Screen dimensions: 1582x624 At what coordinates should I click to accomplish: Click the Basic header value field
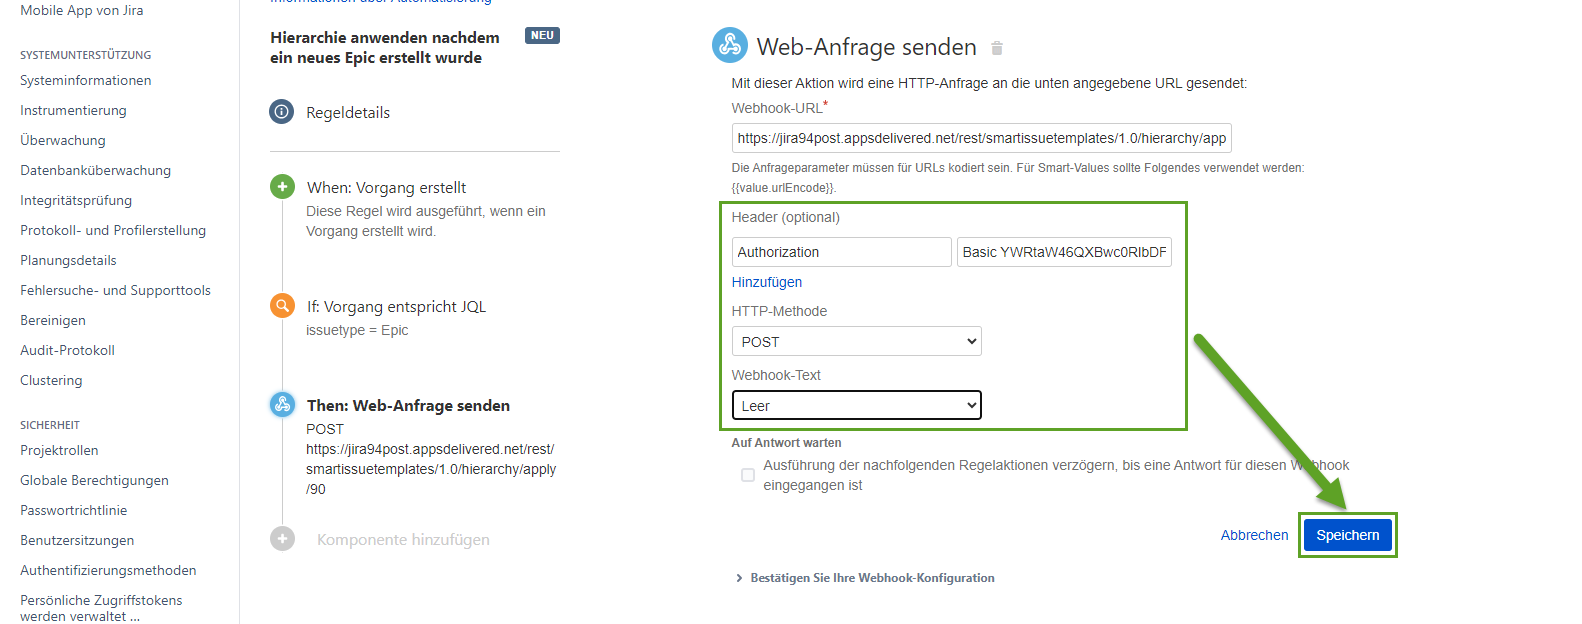(1064, 252)
